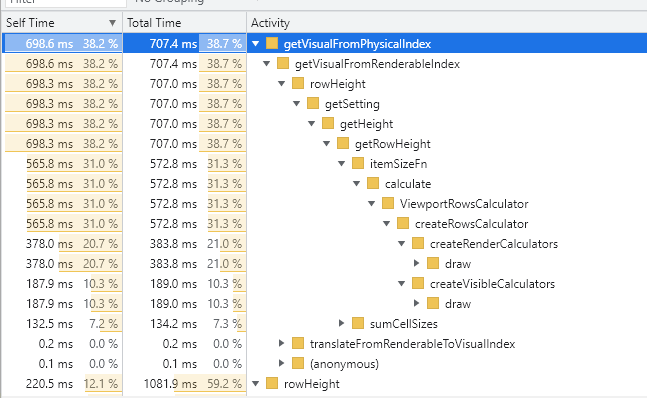Click the createVisibleCalculators color square
The height and width of the screenshot is (398, 647).
(418, 283)
